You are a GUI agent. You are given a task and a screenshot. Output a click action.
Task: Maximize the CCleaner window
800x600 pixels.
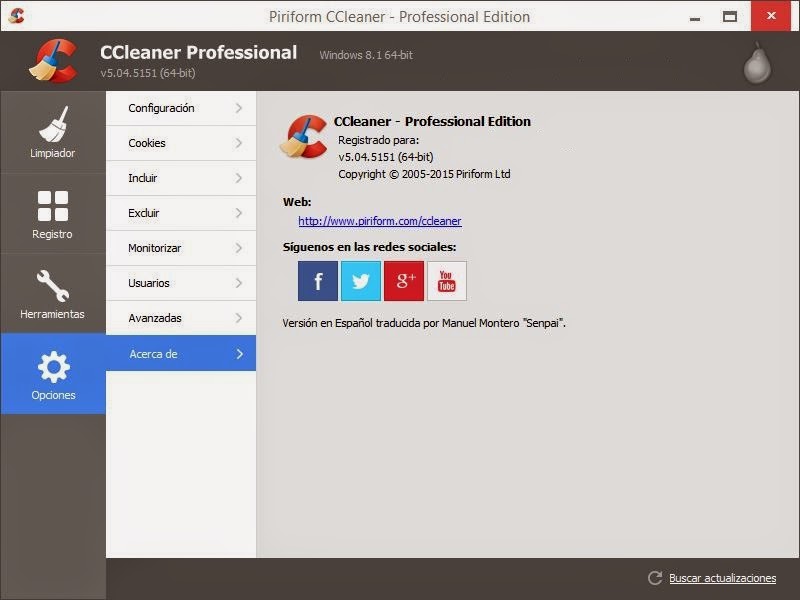[x=730, y=16]
